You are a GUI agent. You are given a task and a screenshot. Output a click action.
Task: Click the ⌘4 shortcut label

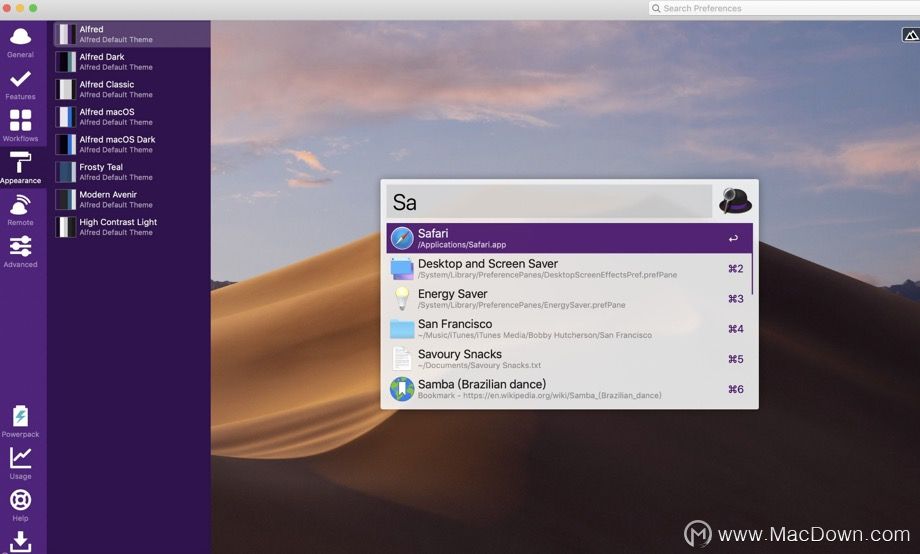click(736, 329)
